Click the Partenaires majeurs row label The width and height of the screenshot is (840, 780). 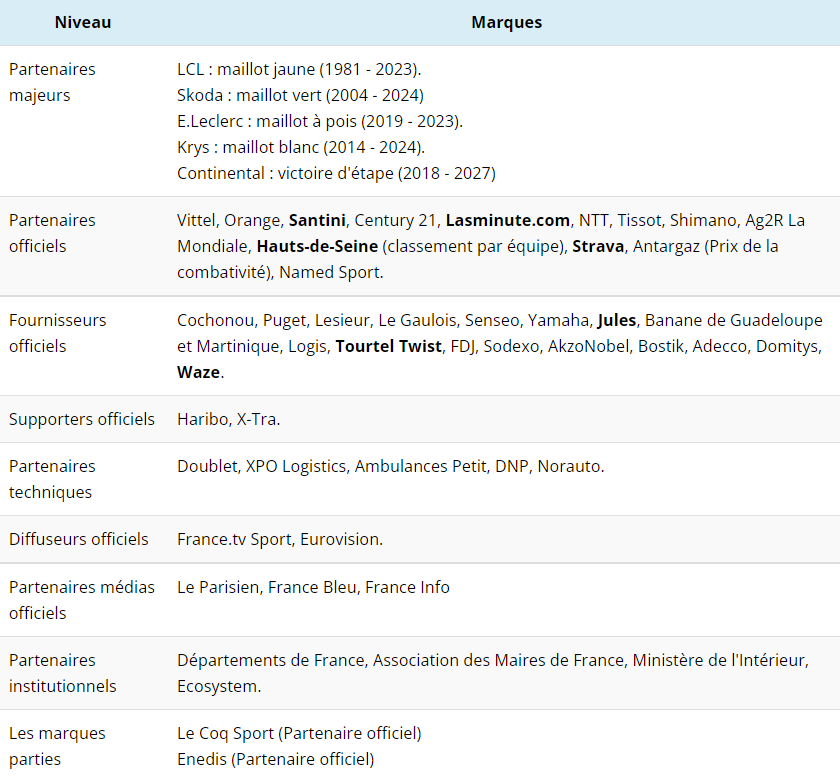(52, 83)
